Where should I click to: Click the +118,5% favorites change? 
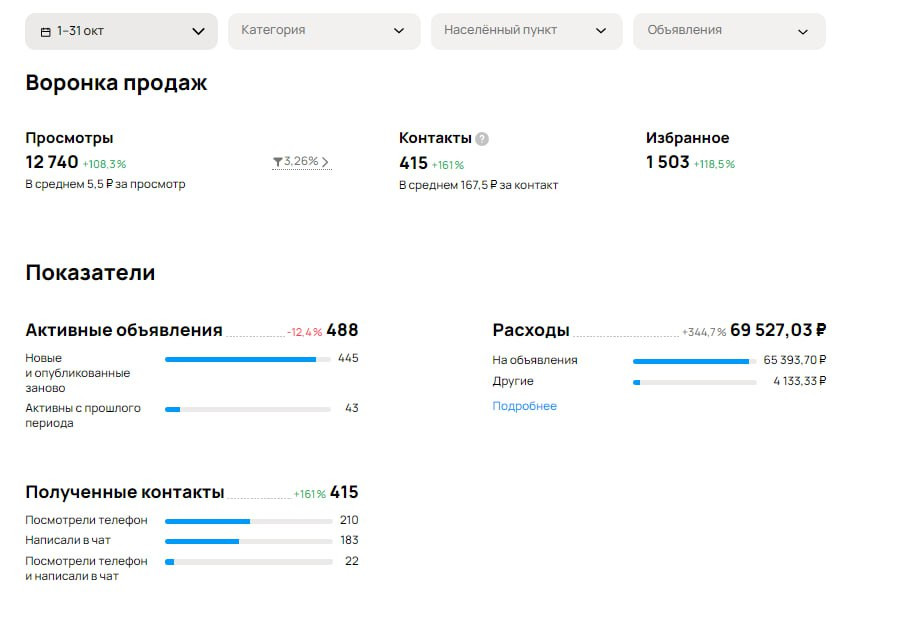click(x=714, y=164)
